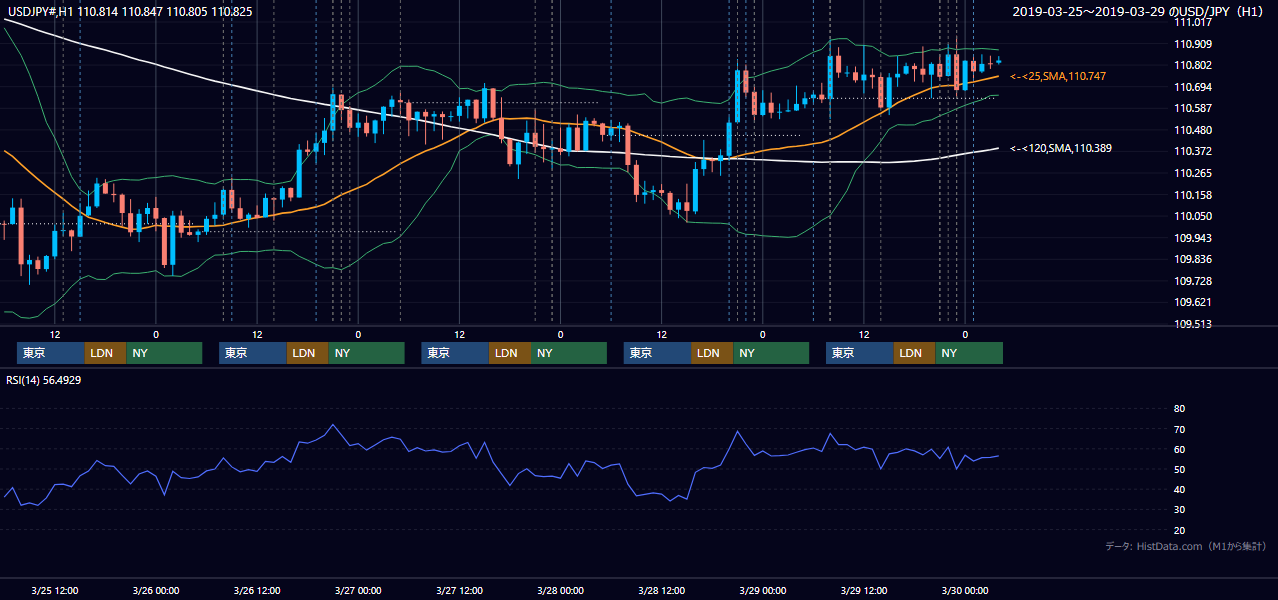Select the 109.728 price axis label

pos(1193,281)
